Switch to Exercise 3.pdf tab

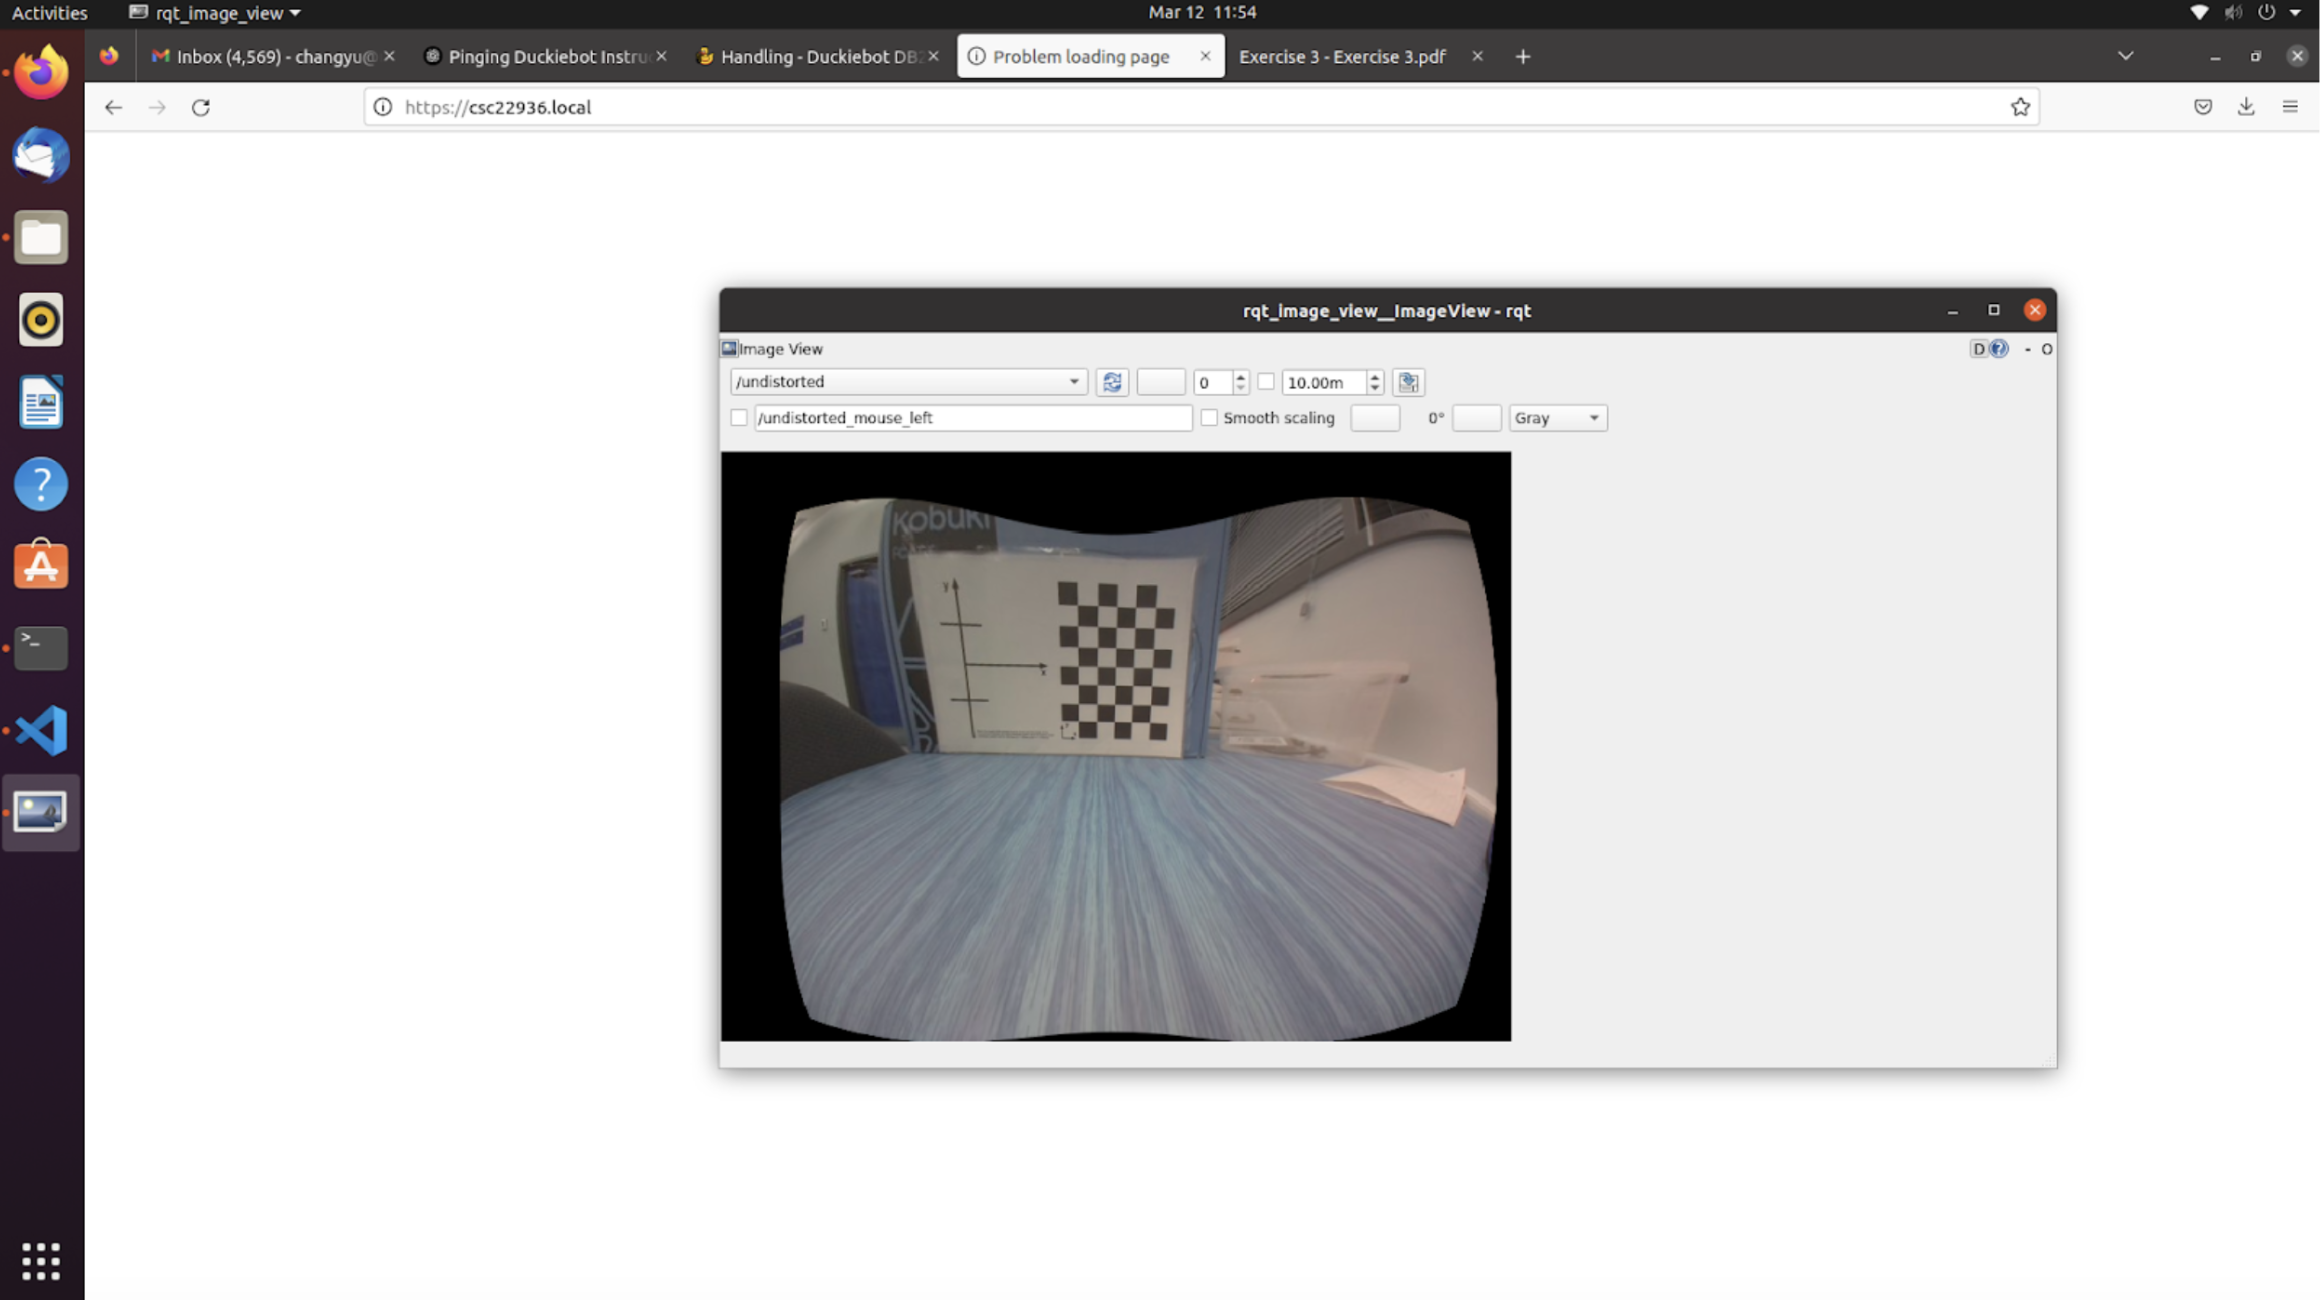coord(1342,57)
